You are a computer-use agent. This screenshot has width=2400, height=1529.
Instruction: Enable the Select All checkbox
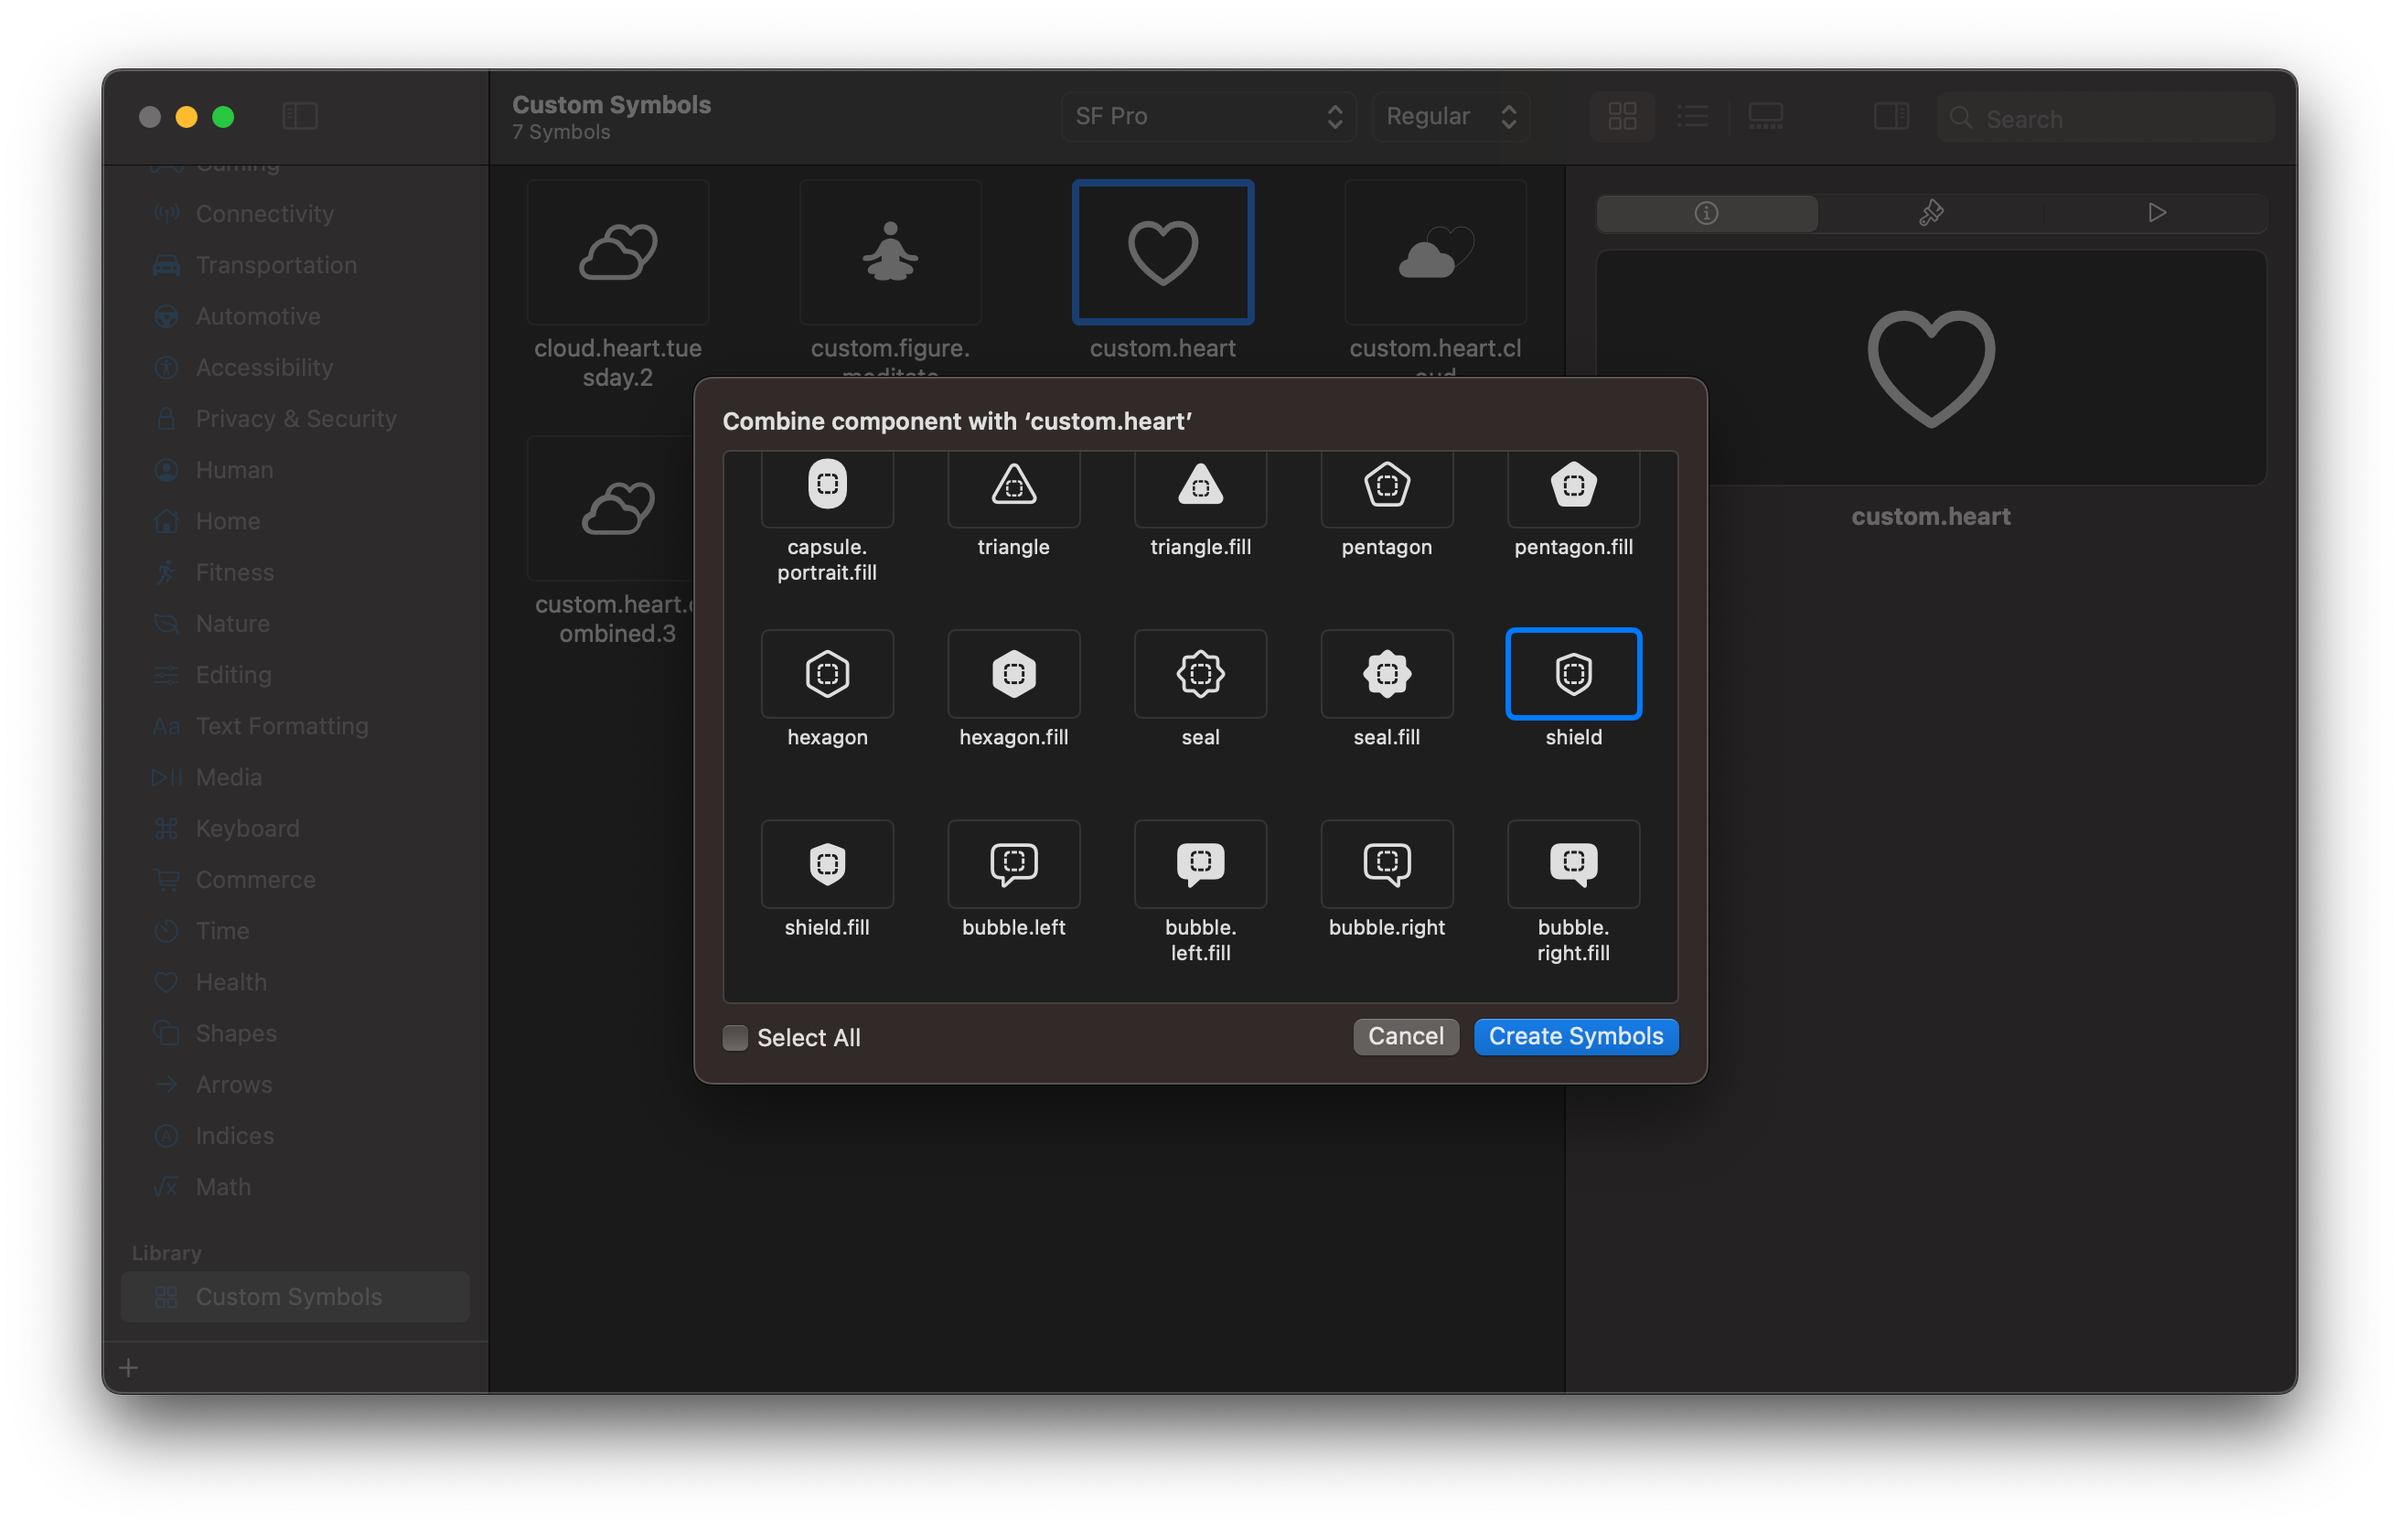[x=735, y=1038]
